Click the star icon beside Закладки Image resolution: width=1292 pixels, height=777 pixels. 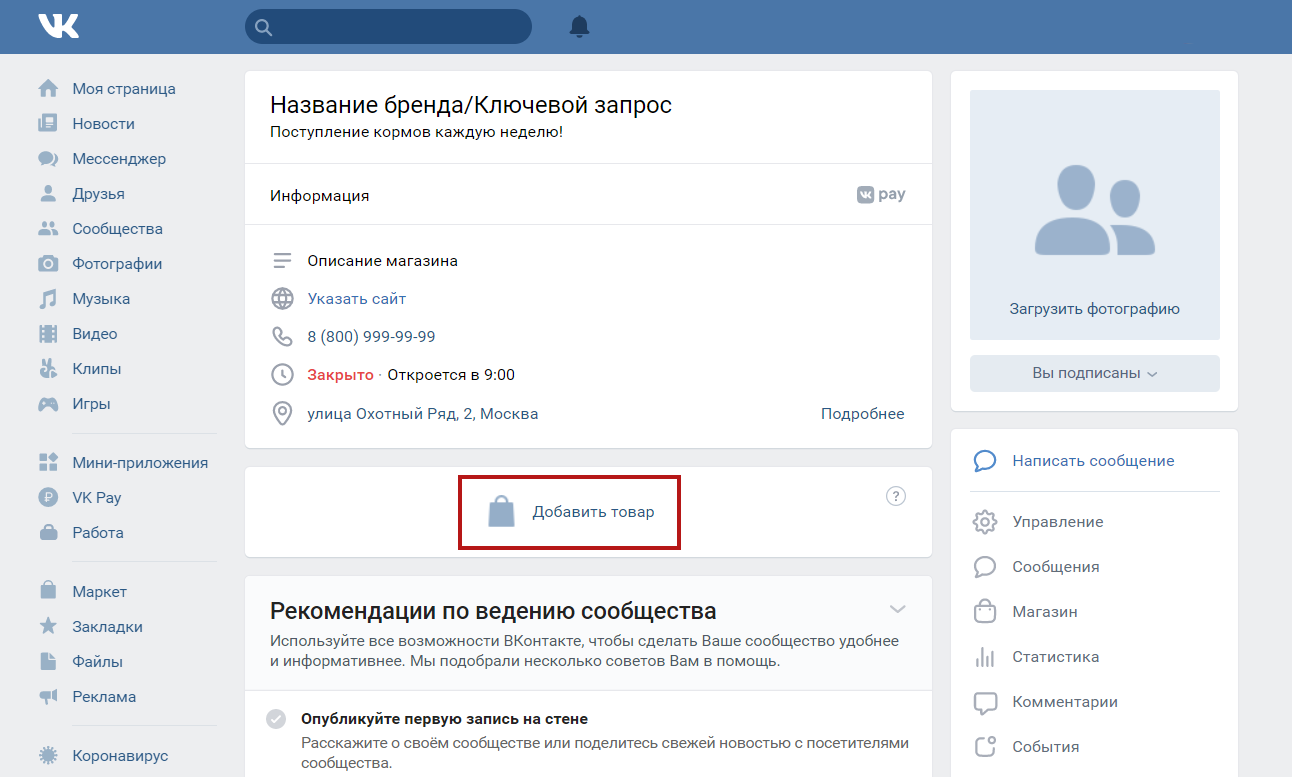[48, 626]
